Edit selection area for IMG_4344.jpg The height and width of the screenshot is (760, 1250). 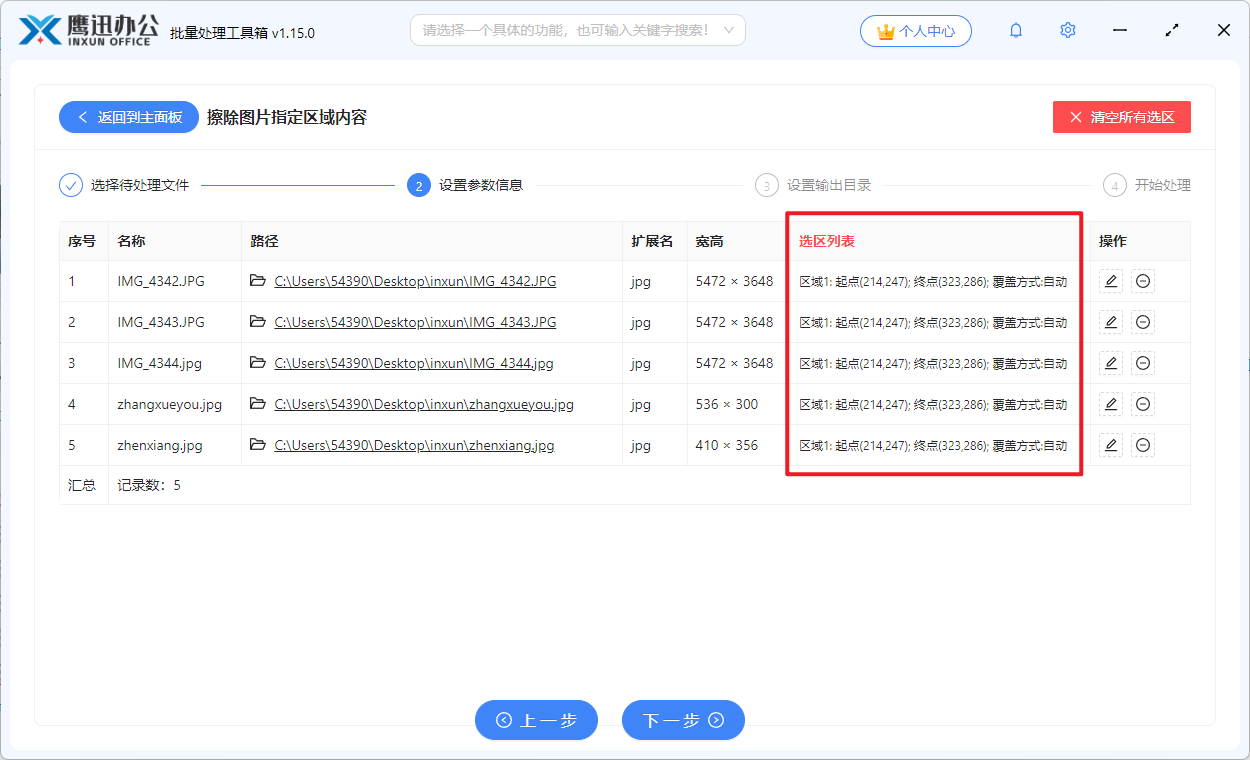(1110, 363)
